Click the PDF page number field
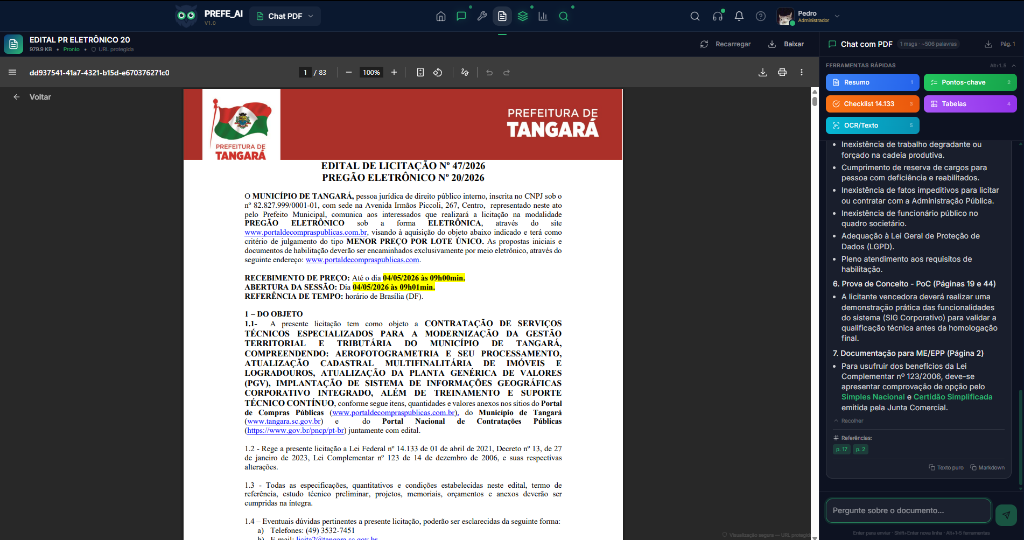Viewport: 1024px width, 540px height. click(x=305, y=72)
